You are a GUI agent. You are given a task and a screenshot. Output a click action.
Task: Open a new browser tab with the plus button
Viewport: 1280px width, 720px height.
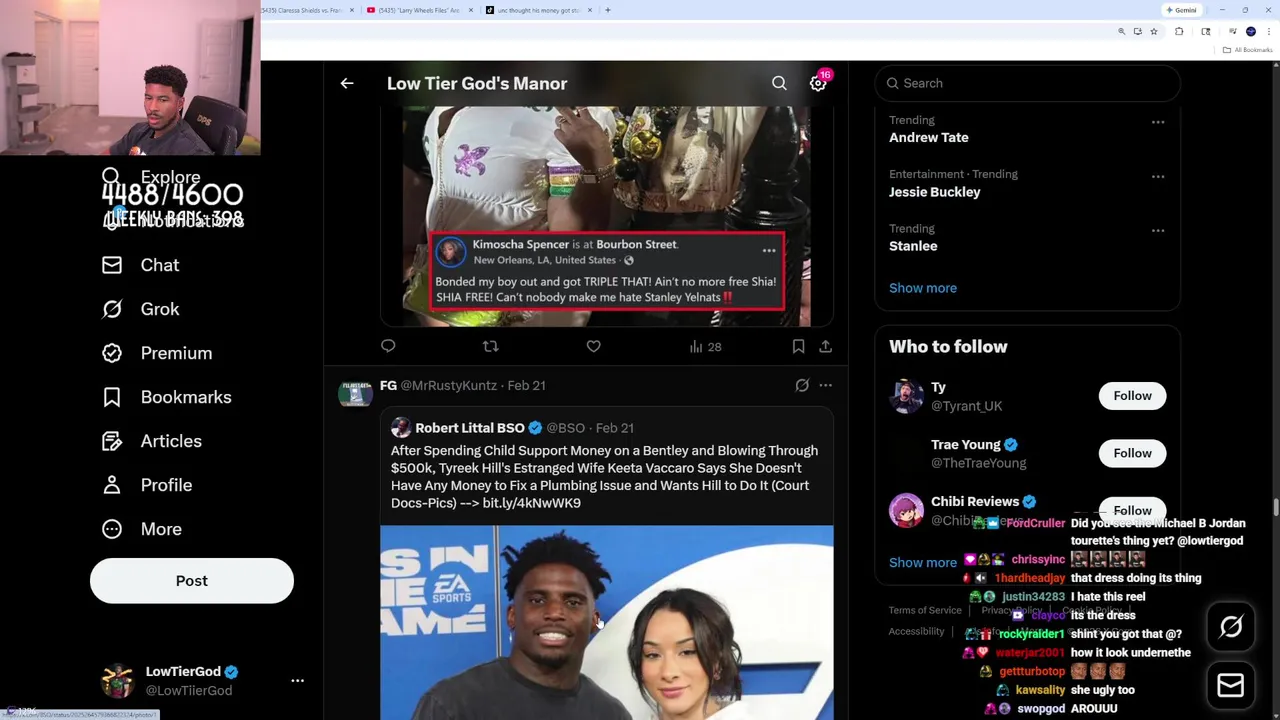point(607,10)
